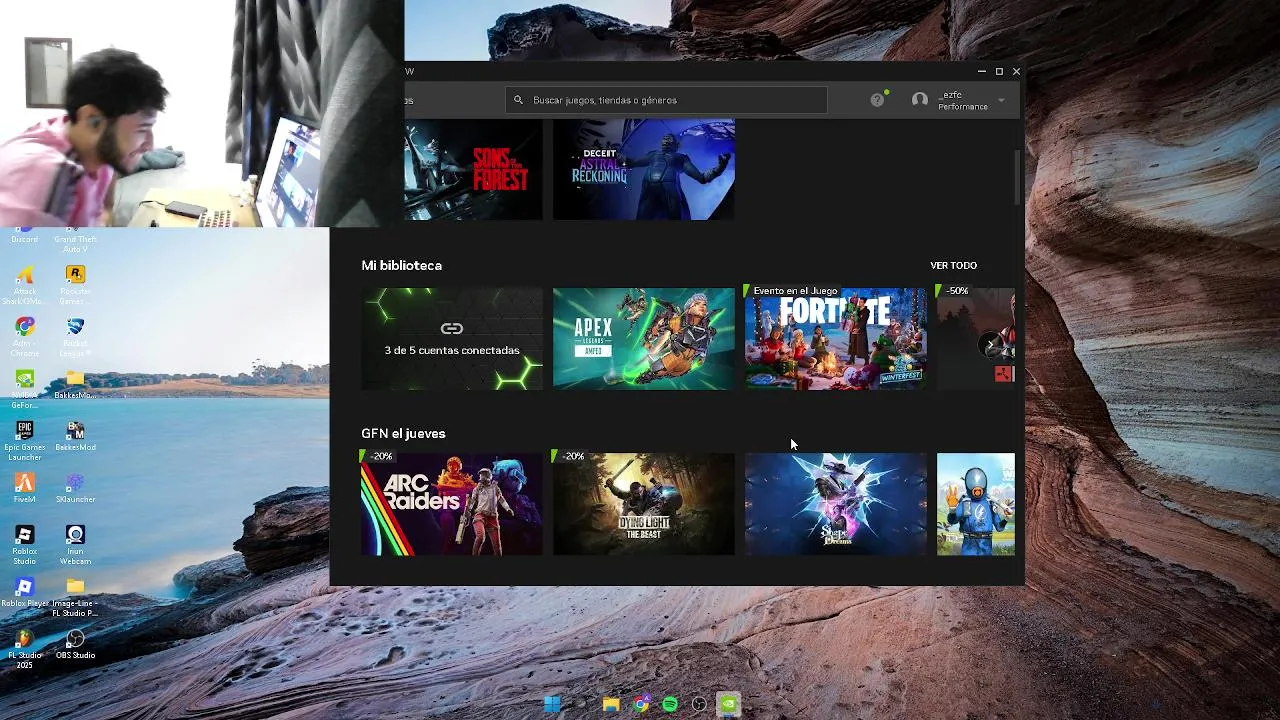Maximize the GeForce NOW window
Screen dimensions: 1280x720
999,71
